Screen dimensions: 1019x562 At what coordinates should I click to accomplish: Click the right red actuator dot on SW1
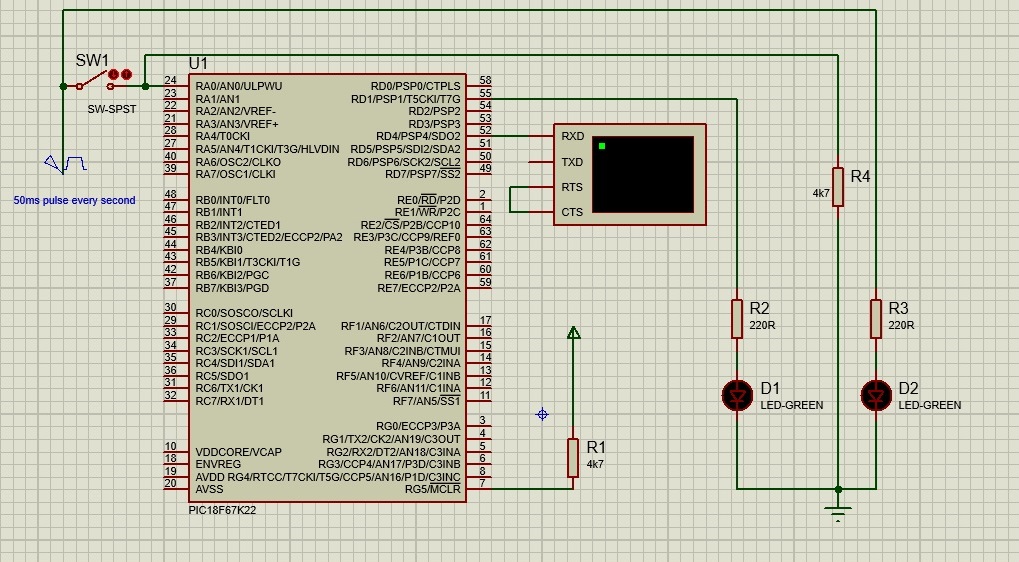(127, 74)
